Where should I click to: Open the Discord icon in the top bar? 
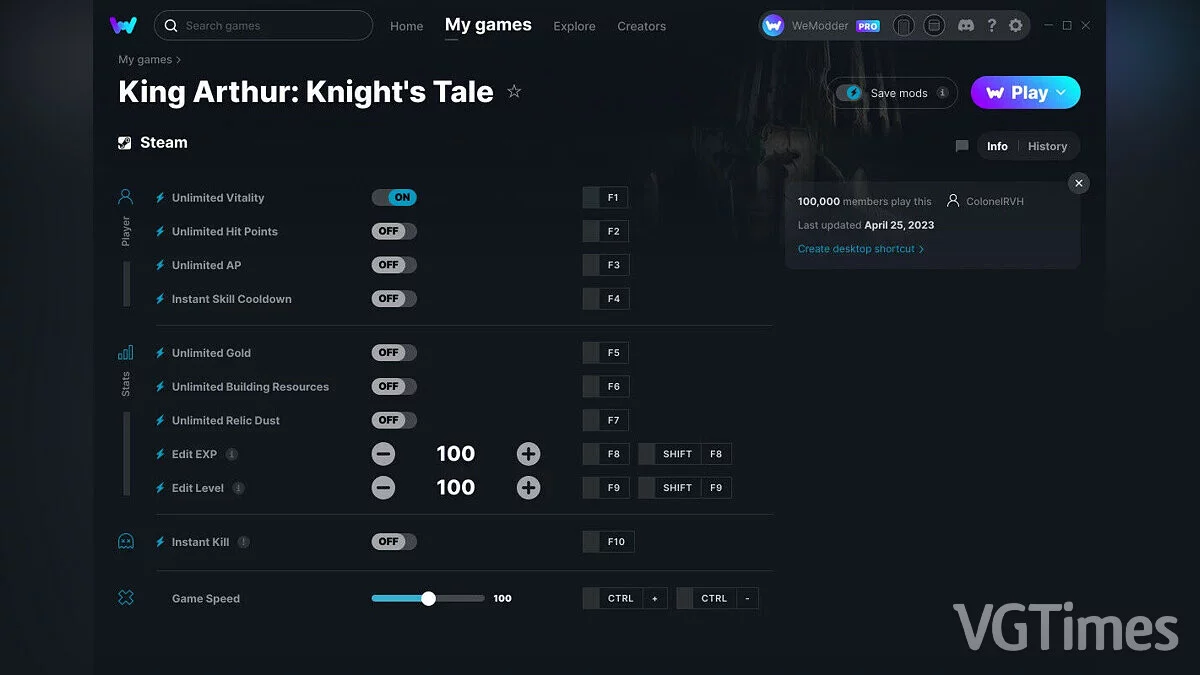pos(965,25)
